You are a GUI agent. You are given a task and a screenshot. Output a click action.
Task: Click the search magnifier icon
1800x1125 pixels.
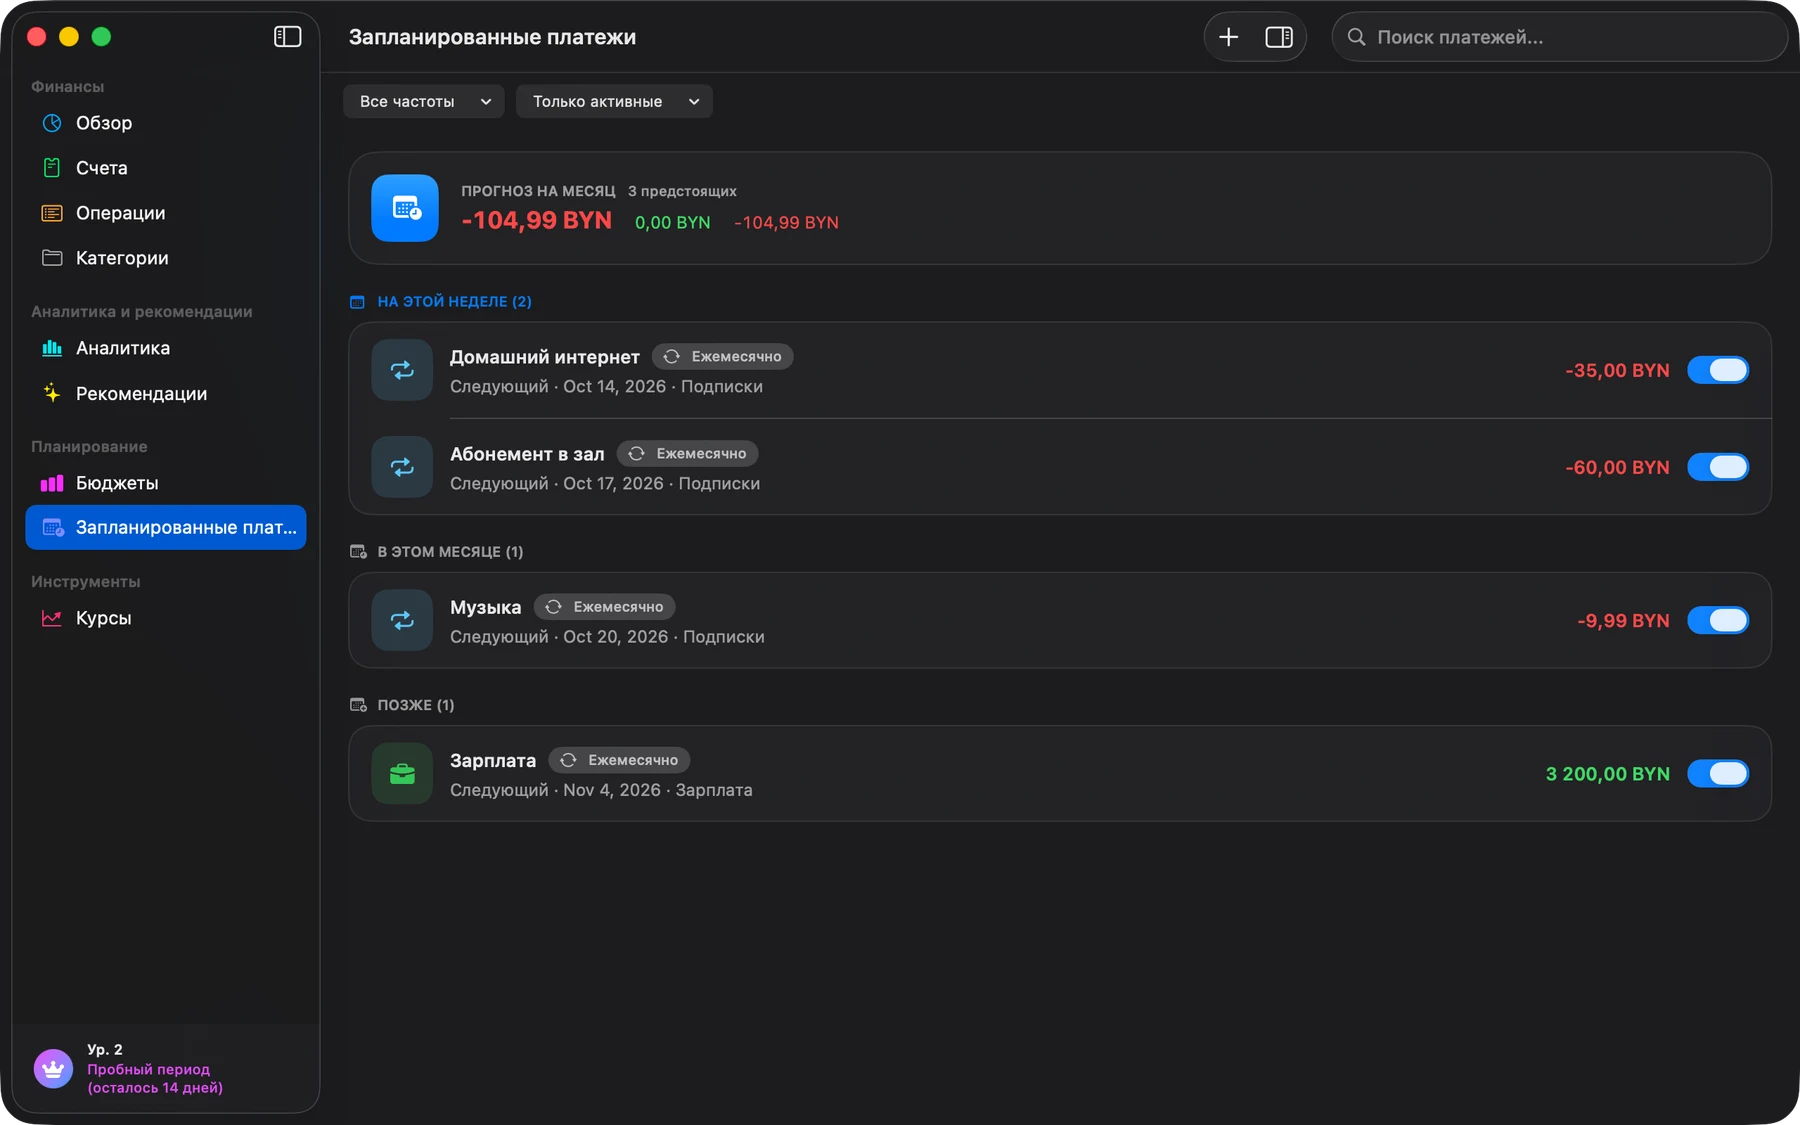[x=1356, y=37]
